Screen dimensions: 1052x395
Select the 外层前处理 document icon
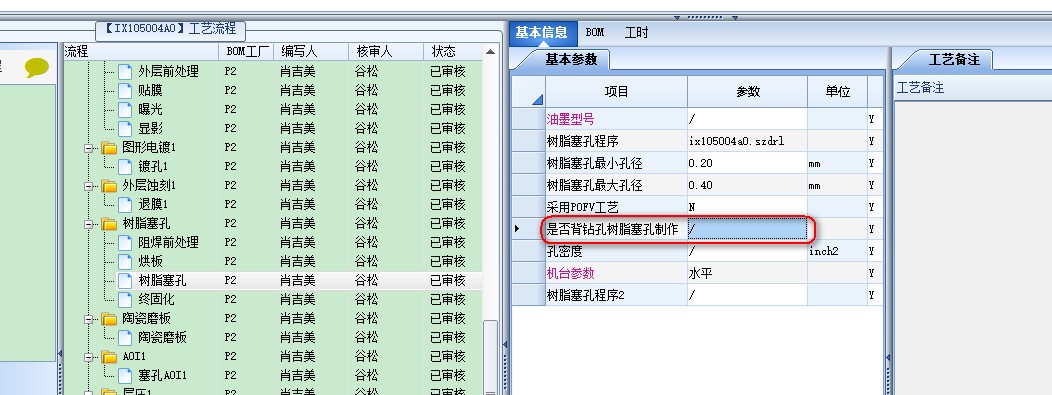click(125, 71)
